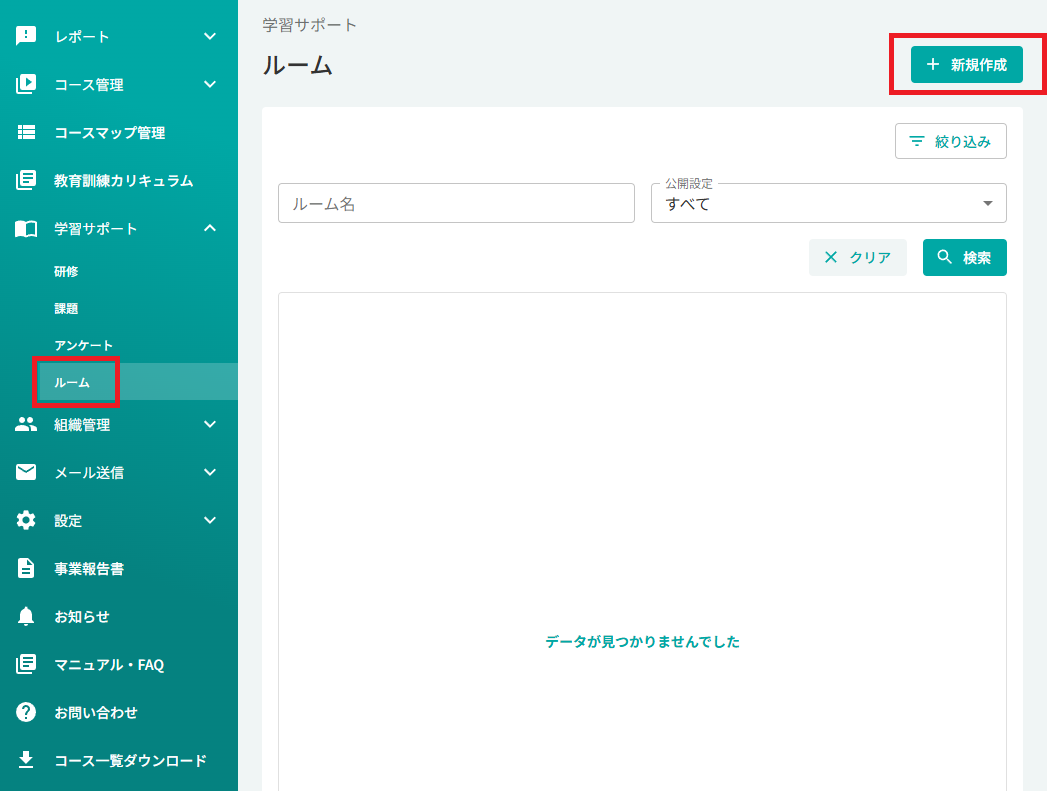The height and width of the screenshot is (791, 1047).
Task: Expand the コース管理 menu chevron
Action: pyautogui.click(x=210, y=84)
